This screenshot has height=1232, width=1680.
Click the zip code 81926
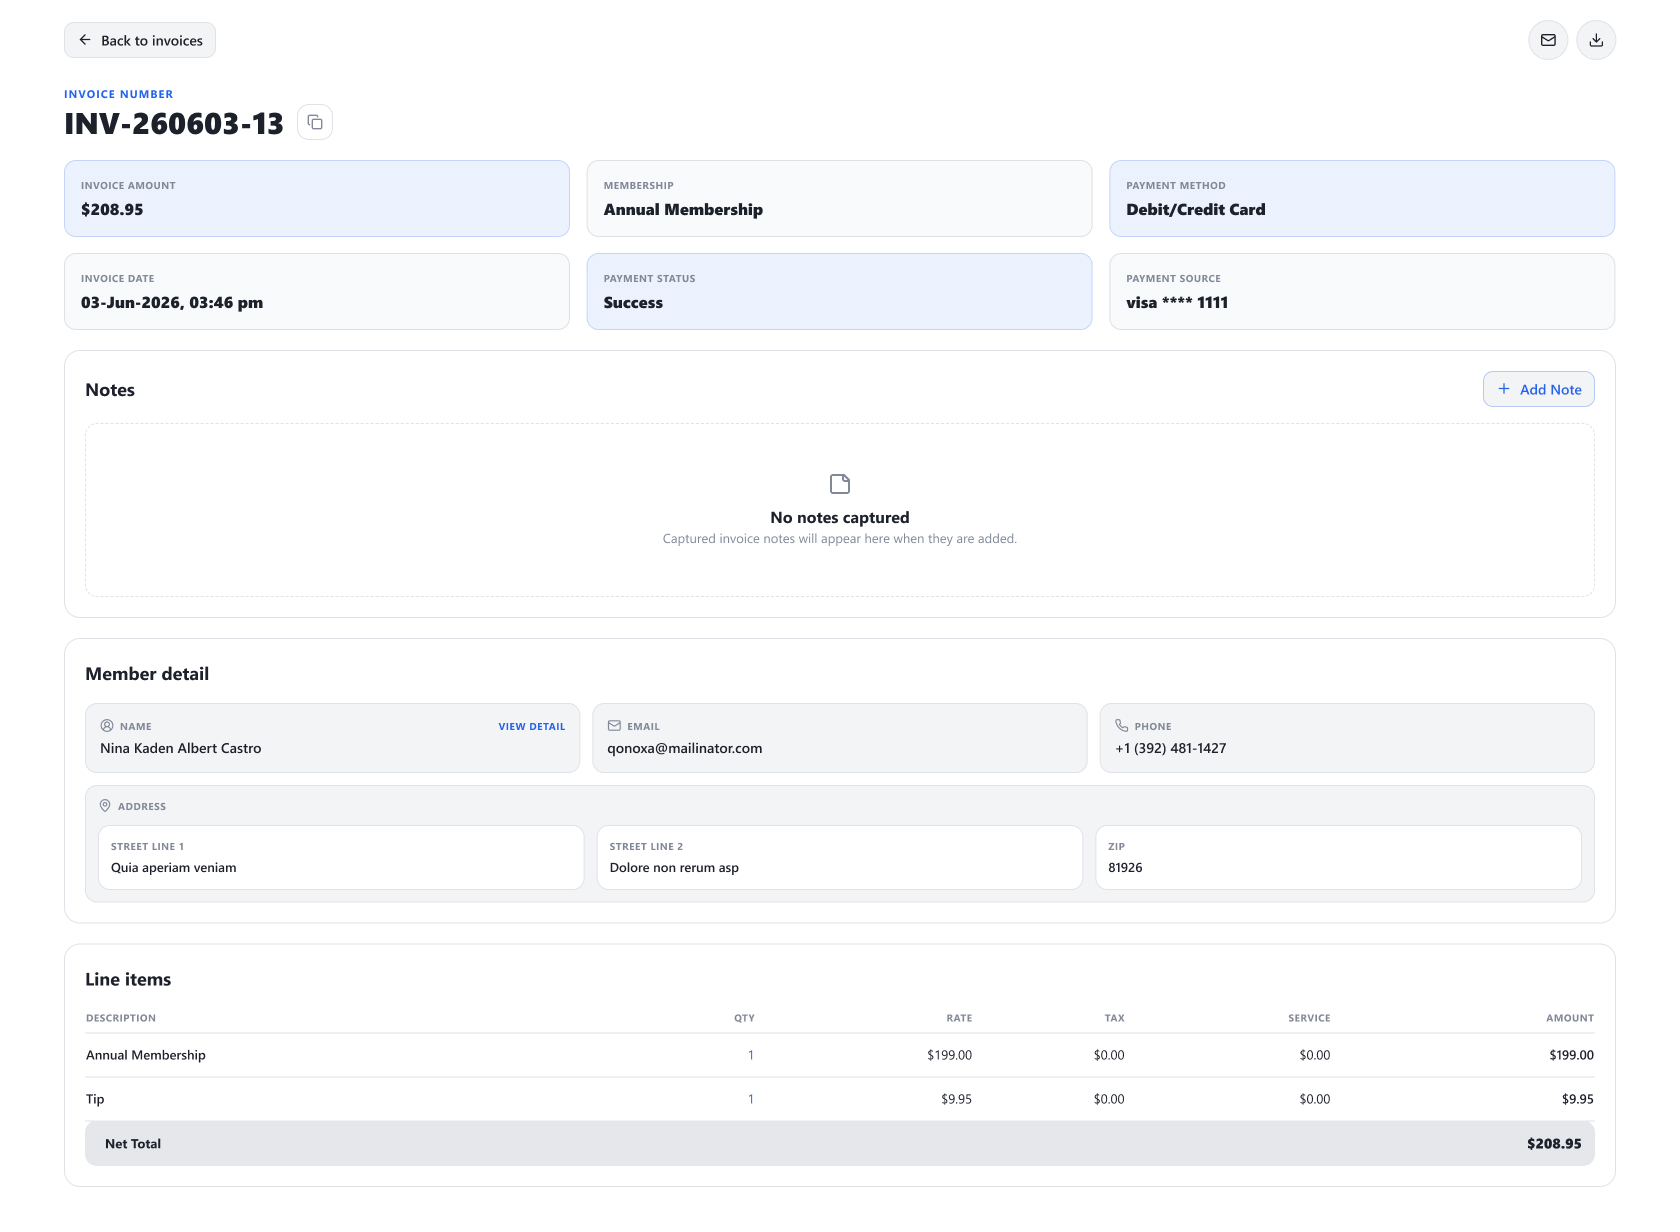click(x=1125, y=867)
